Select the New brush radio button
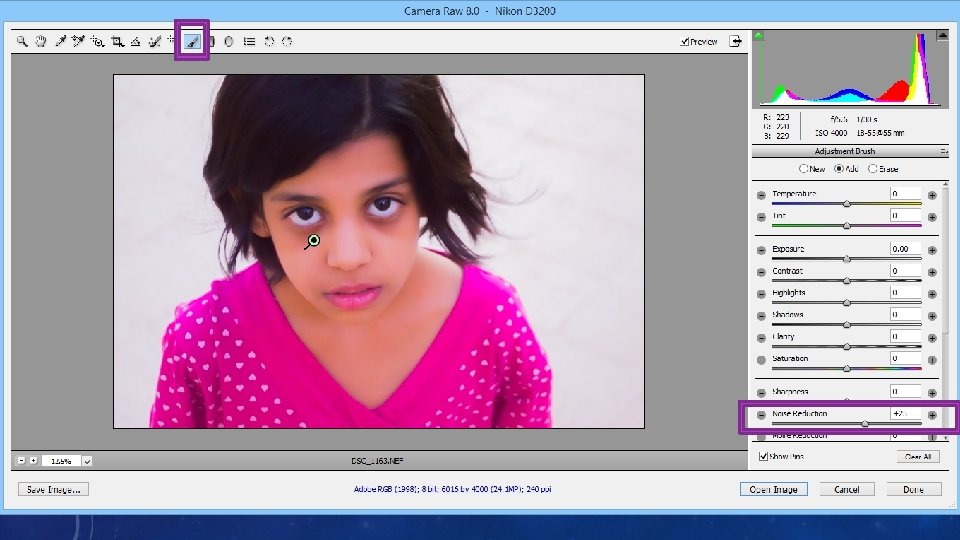 803,168
